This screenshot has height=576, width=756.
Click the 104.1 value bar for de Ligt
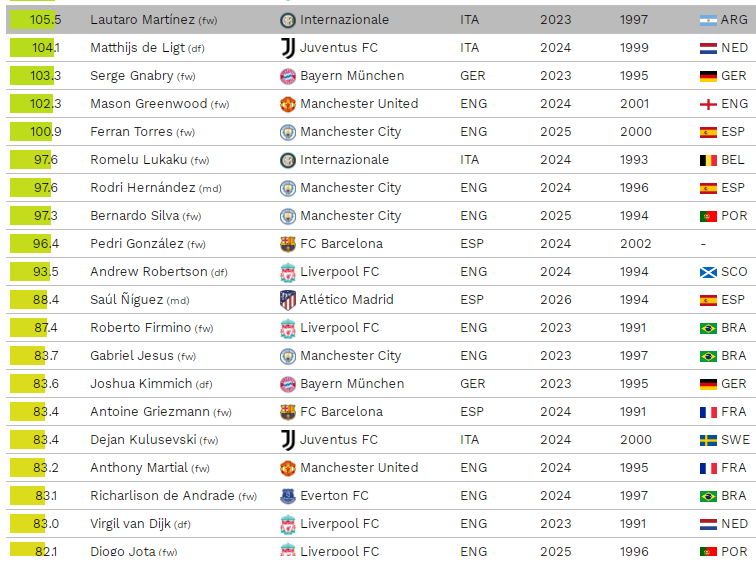[x=32, y=48]
